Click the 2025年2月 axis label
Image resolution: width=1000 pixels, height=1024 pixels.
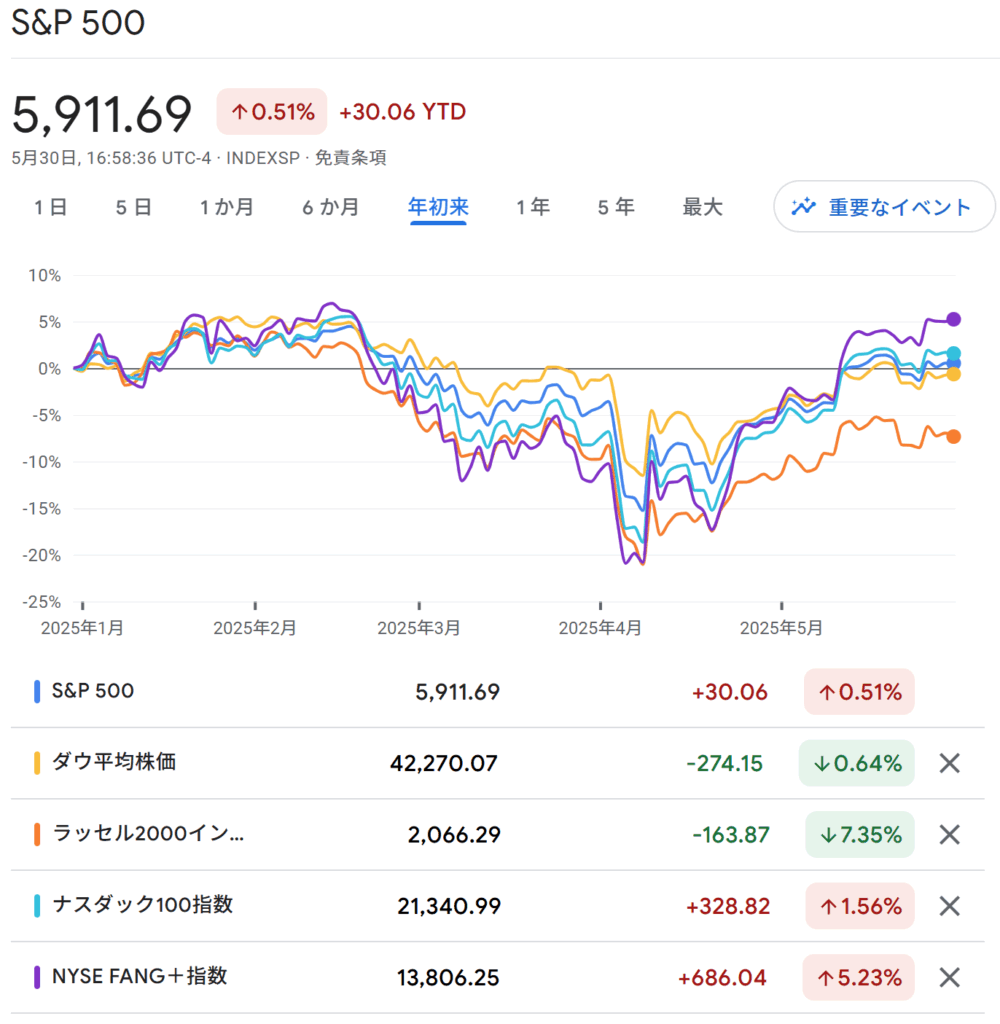(x=255, y=628)
